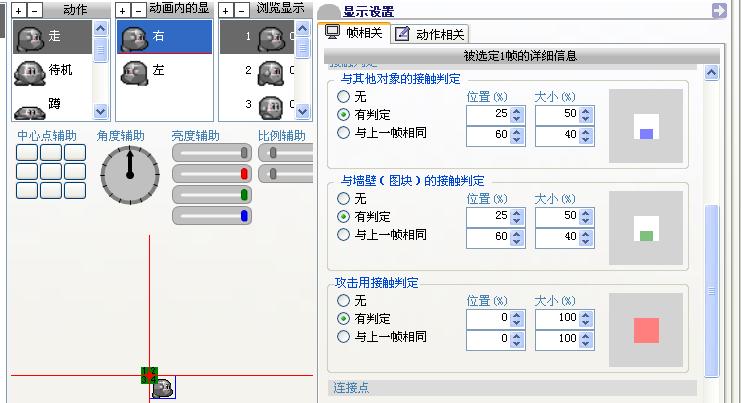
Task: Click the lower 比例辅助 slider
Action: pyautogui.click(x=286, y=174)
